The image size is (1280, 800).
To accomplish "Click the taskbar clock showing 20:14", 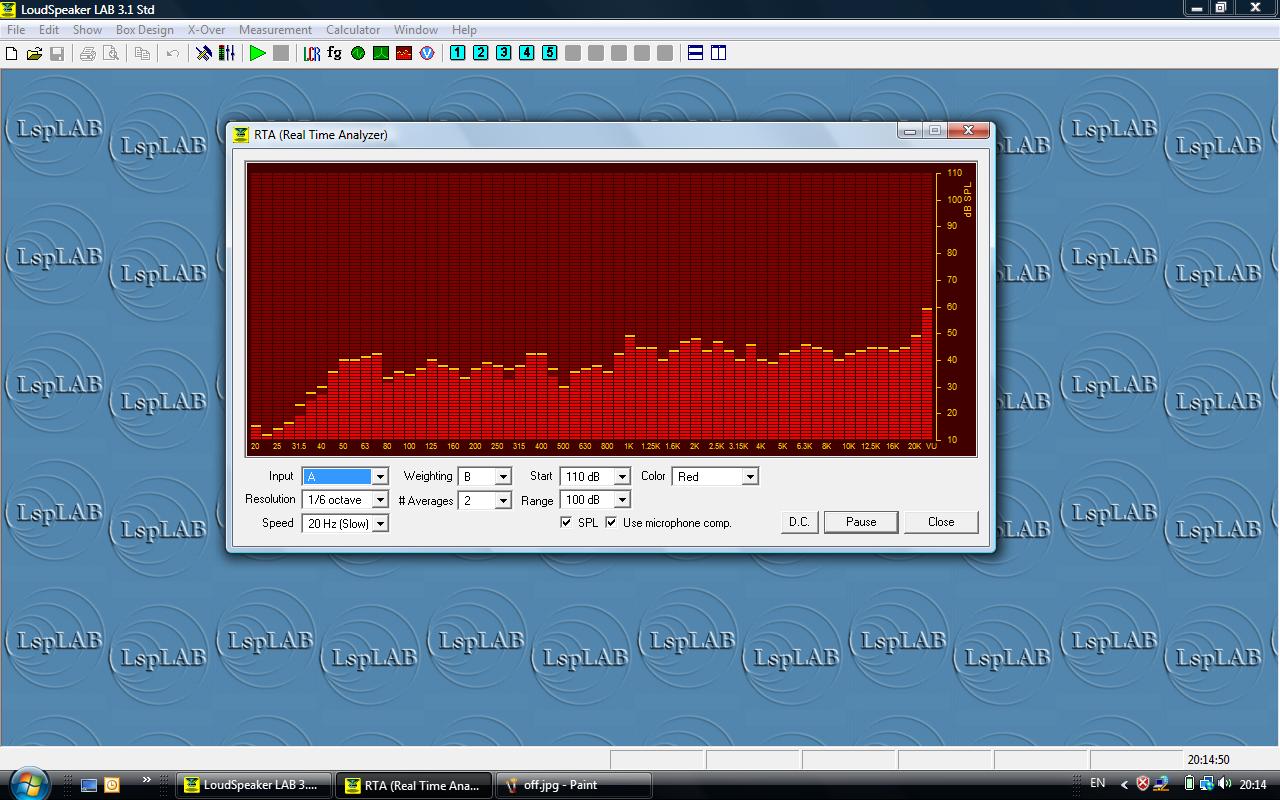I will coord(1253,784).
